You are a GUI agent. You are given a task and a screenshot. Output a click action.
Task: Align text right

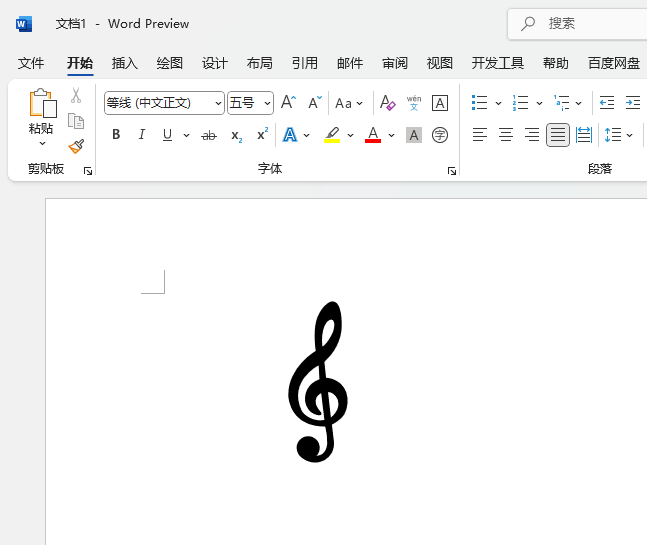(x=531, y=135)
